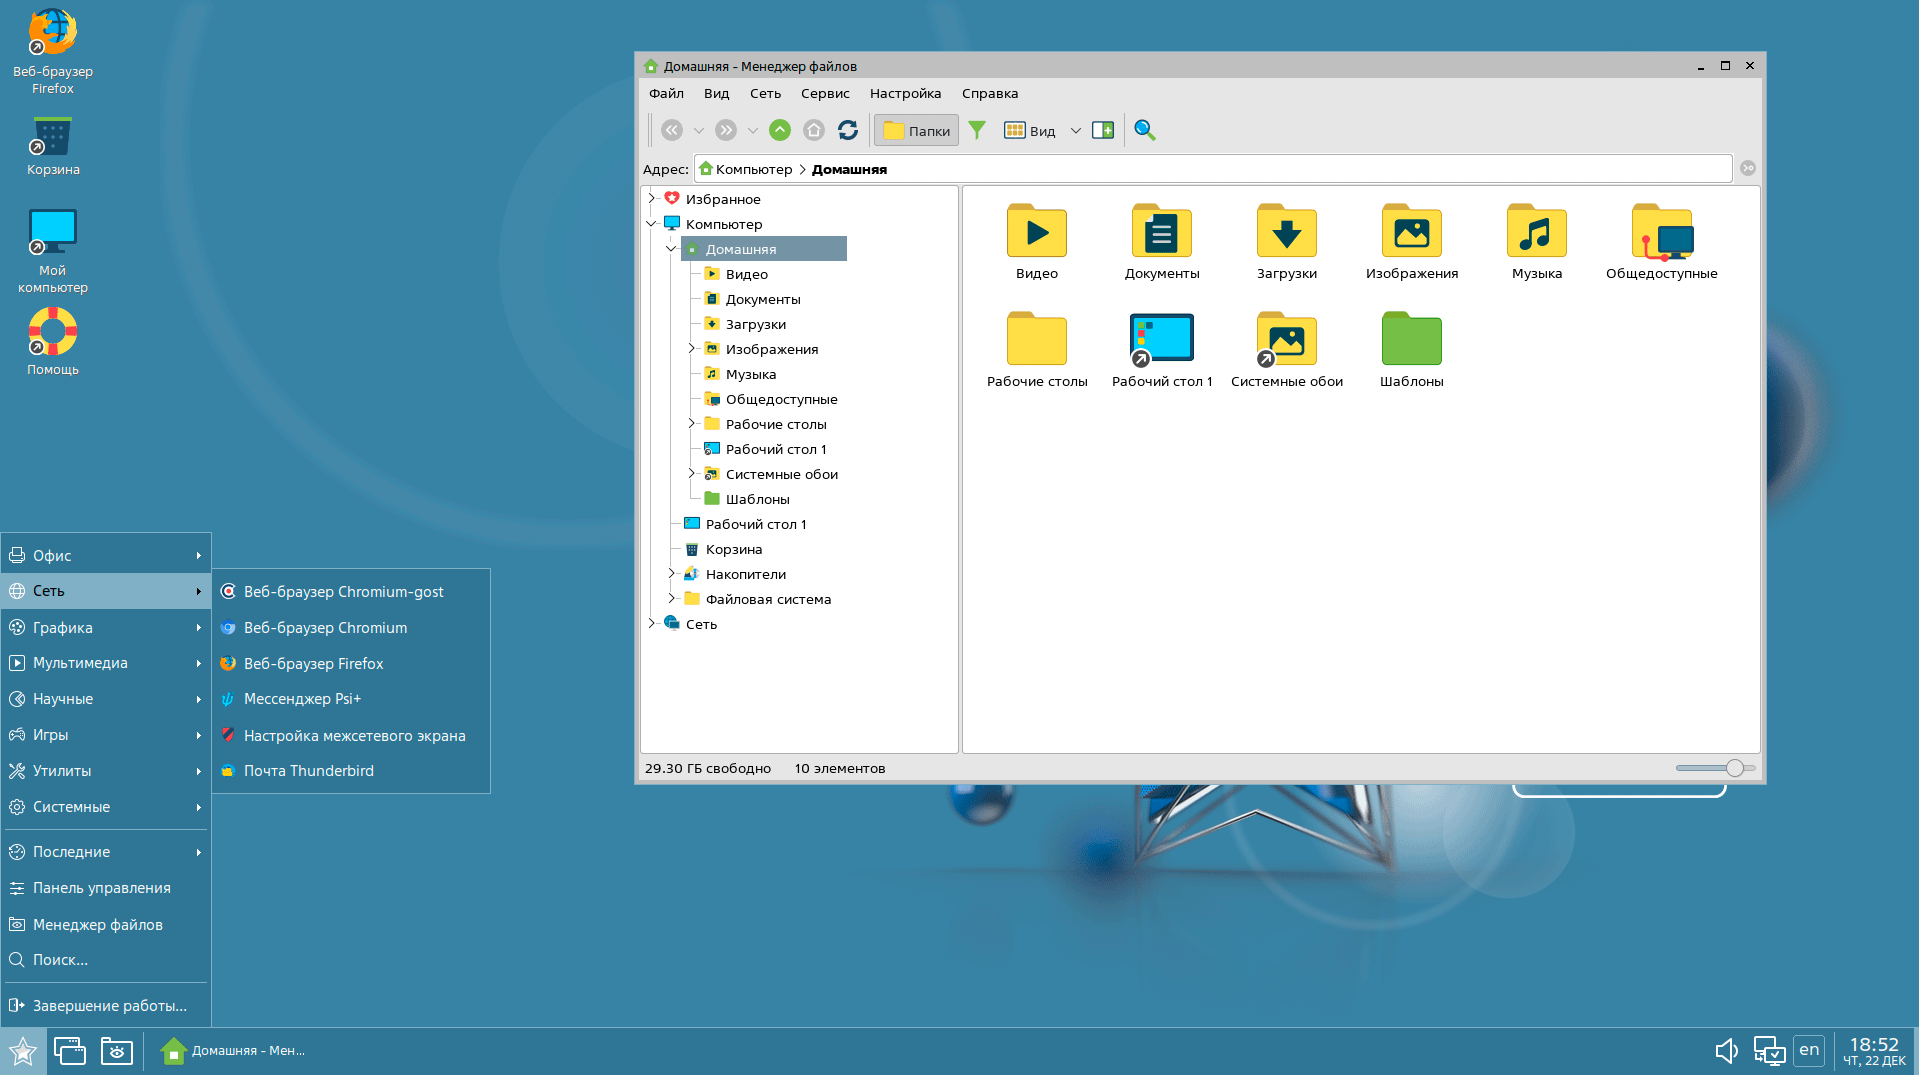Image resolution: width=1919 pixels, height=1075 pixels.
Task: Switch the en keyboard layout indicator
Action: tap(1809, 1050)
